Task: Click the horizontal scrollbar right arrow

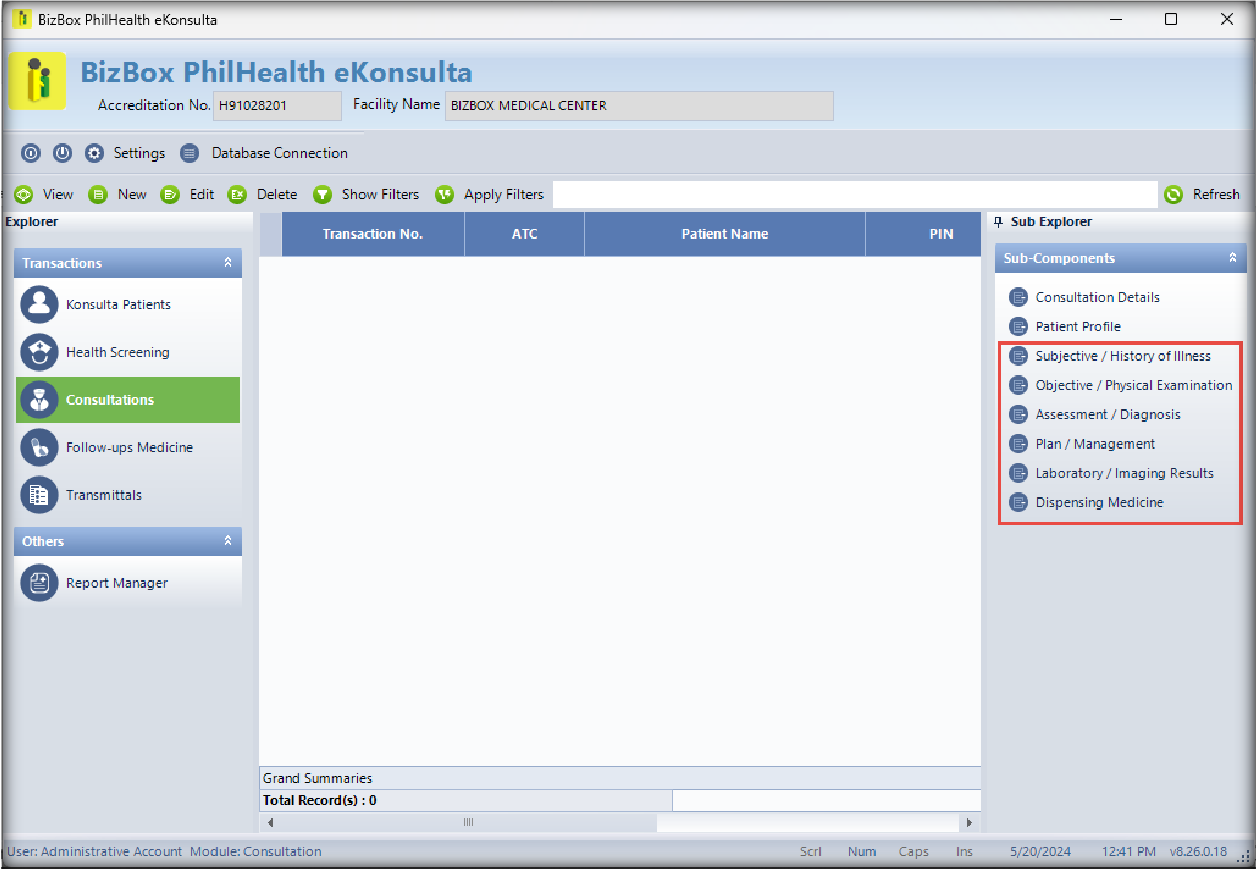Action: pyautogui.click(x=967, y=822)
